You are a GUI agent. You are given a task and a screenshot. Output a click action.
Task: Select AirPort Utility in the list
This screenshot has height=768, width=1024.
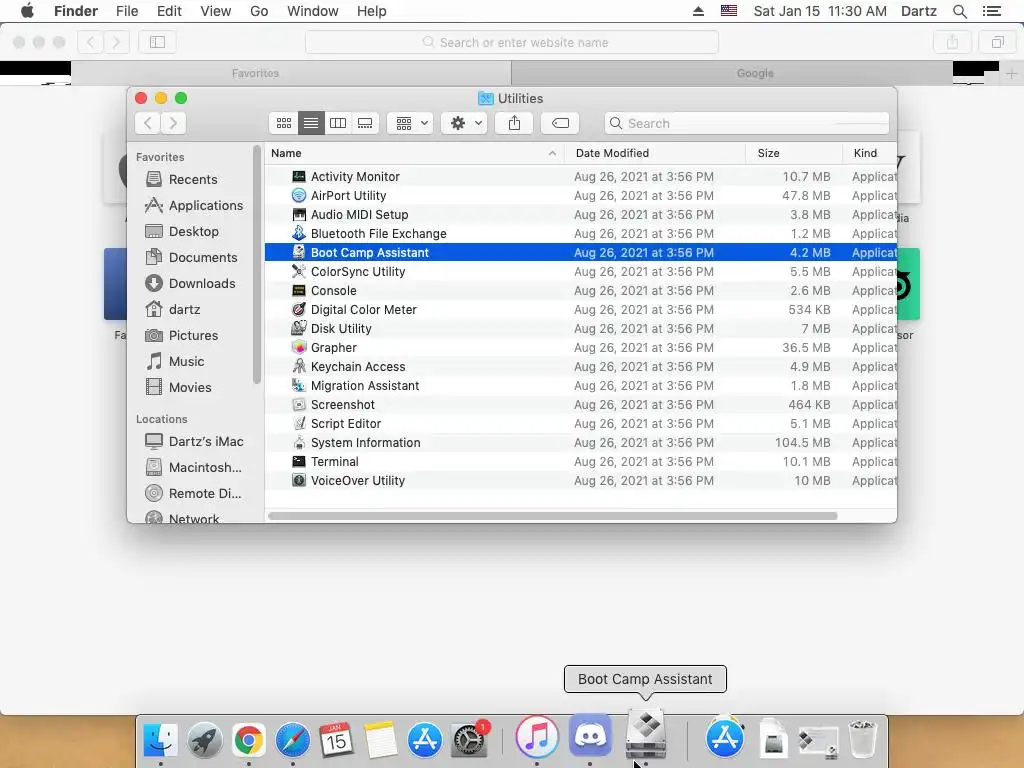pos(581,195)
